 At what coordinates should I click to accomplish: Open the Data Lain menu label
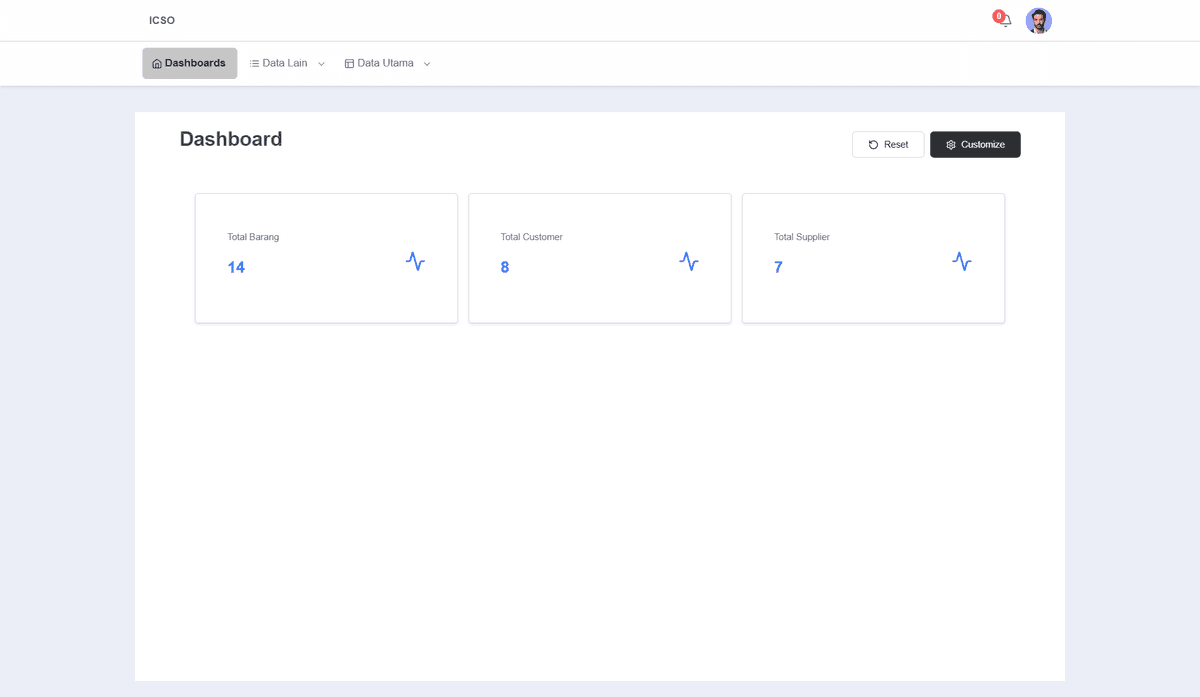284,63
